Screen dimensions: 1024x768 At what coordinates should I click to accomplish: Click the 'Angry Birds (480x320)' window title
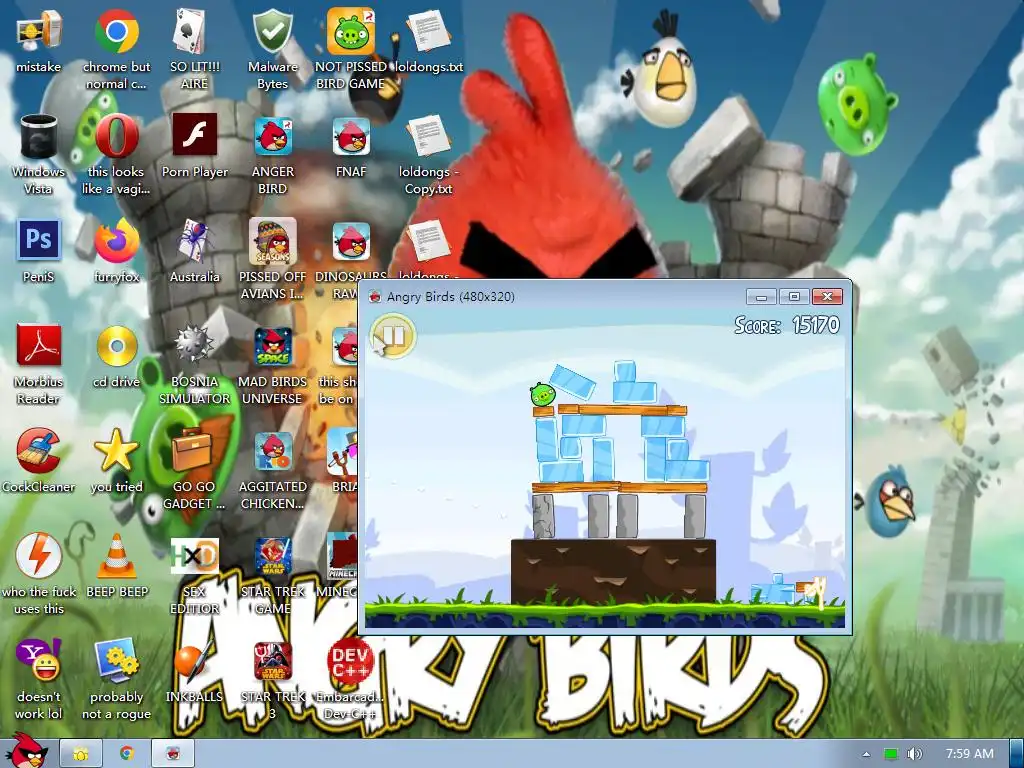tap(451, 296)
